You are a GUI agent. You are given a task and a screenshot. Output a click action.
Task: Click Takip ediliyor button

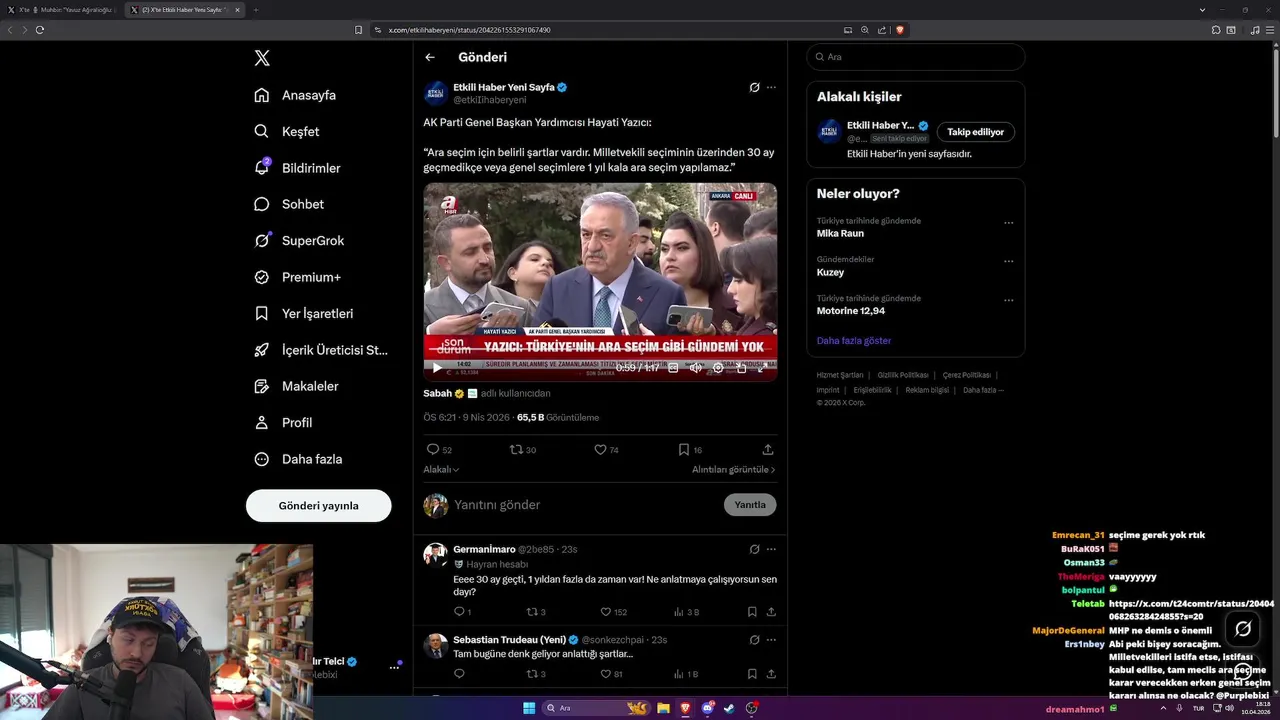[x=976, y=132]
